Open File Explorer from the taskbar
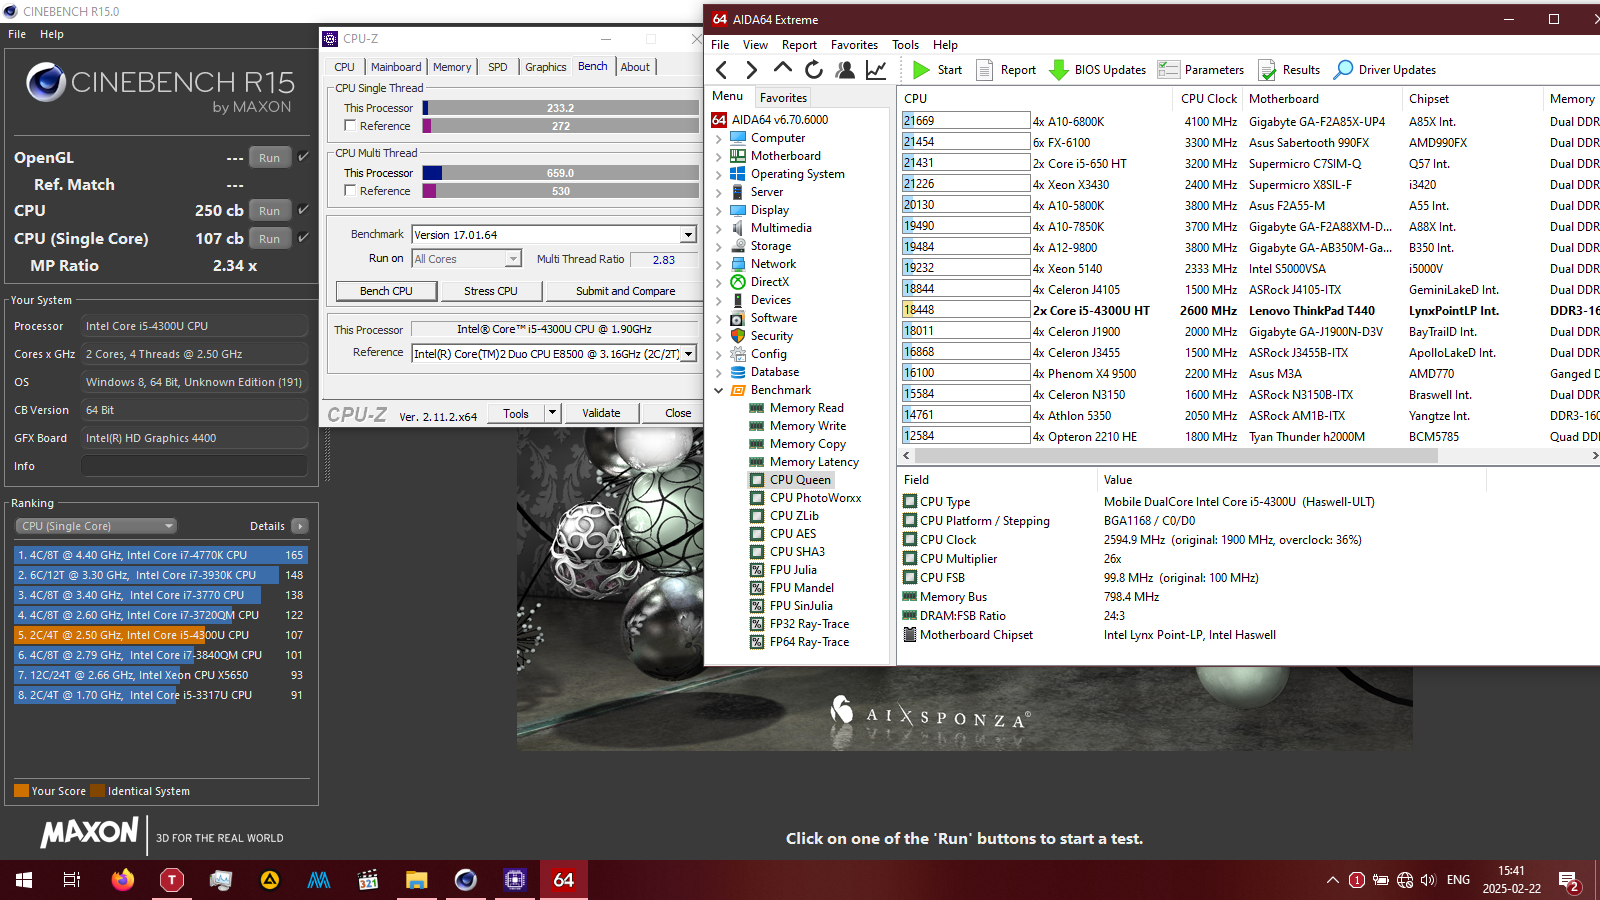The height and width of the screenshot is (900, 1600). point(416,880)
